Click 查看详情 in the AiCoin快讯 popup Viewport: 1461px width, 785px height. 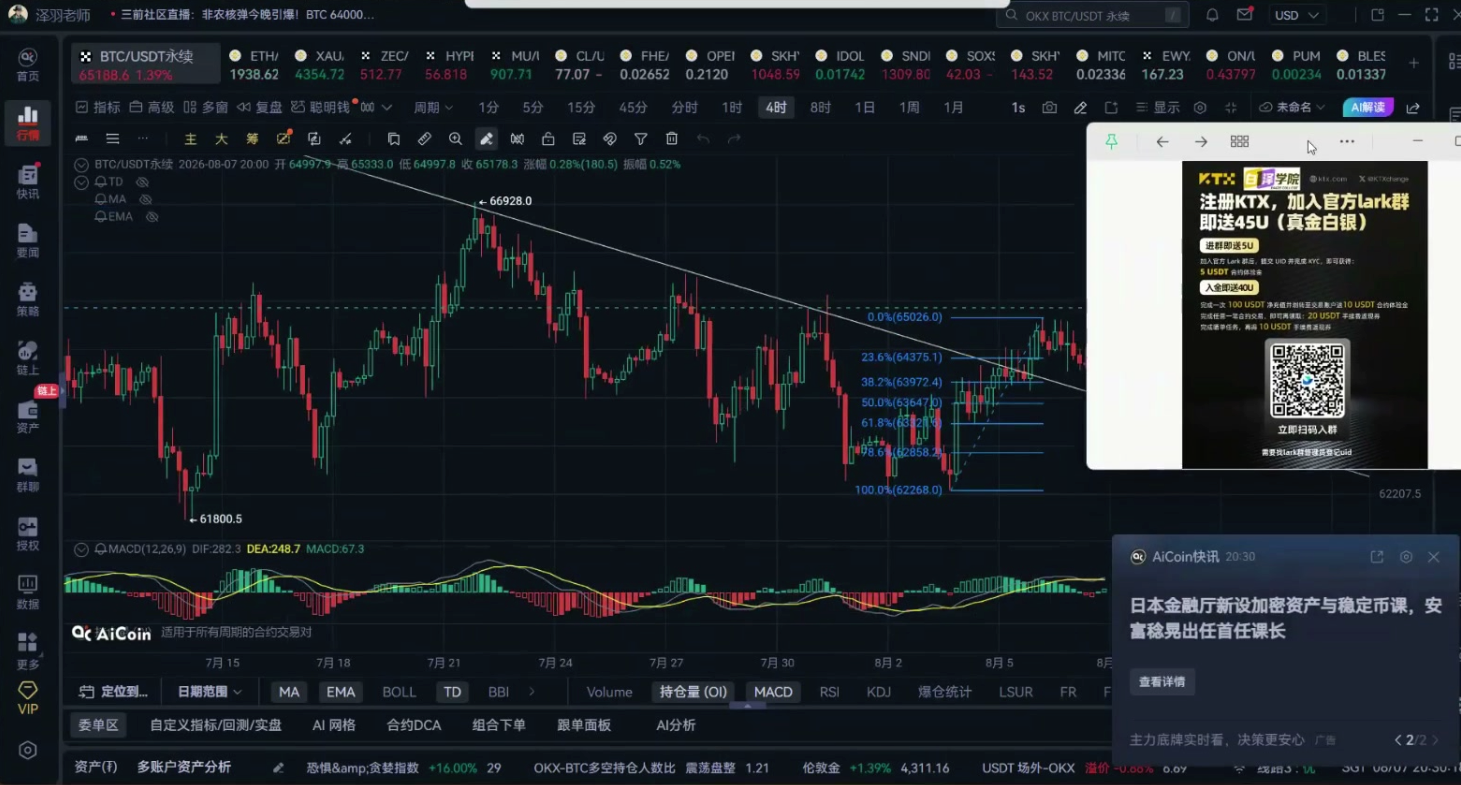click(1162, 682)
